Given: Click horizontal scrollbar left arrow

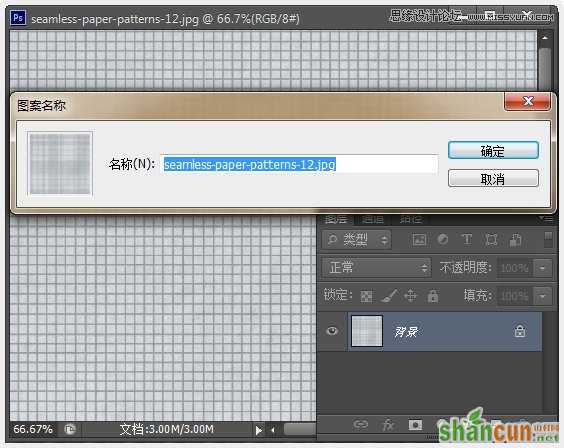Looking at the screenshot, I should click(x=273, y=430).
